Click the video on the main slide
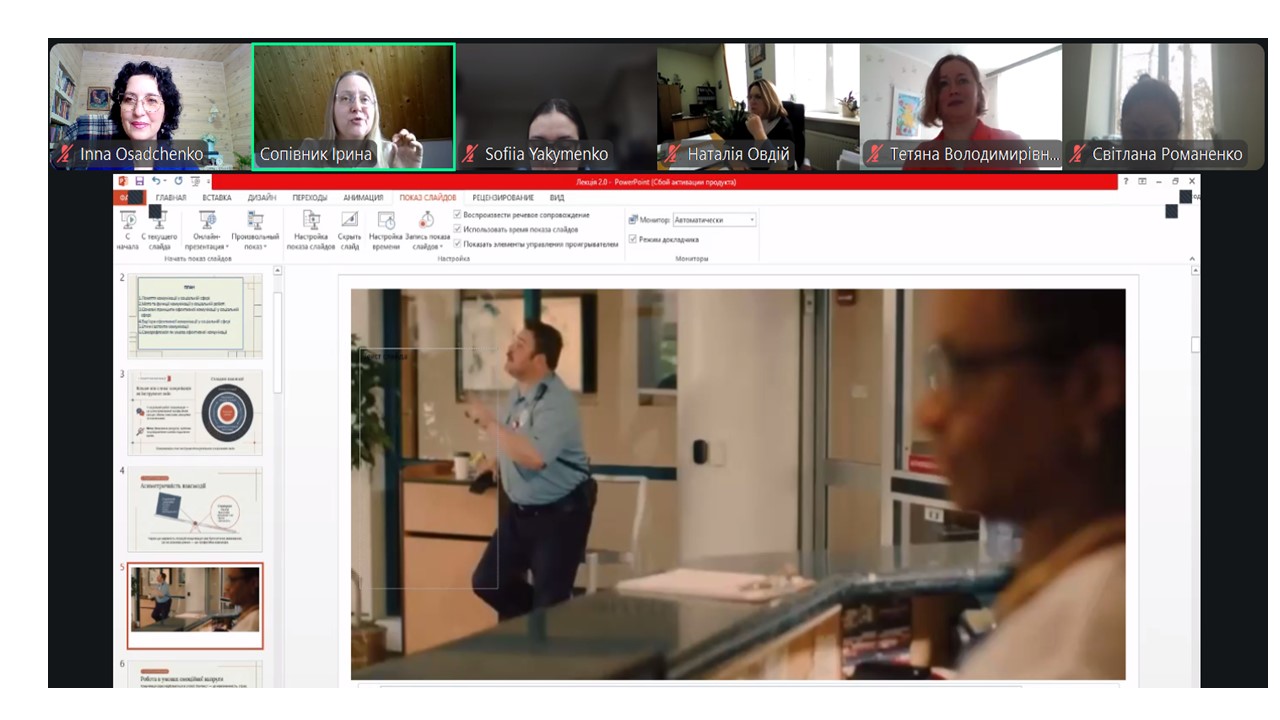Screen dimensions: 1280x720 738,484
